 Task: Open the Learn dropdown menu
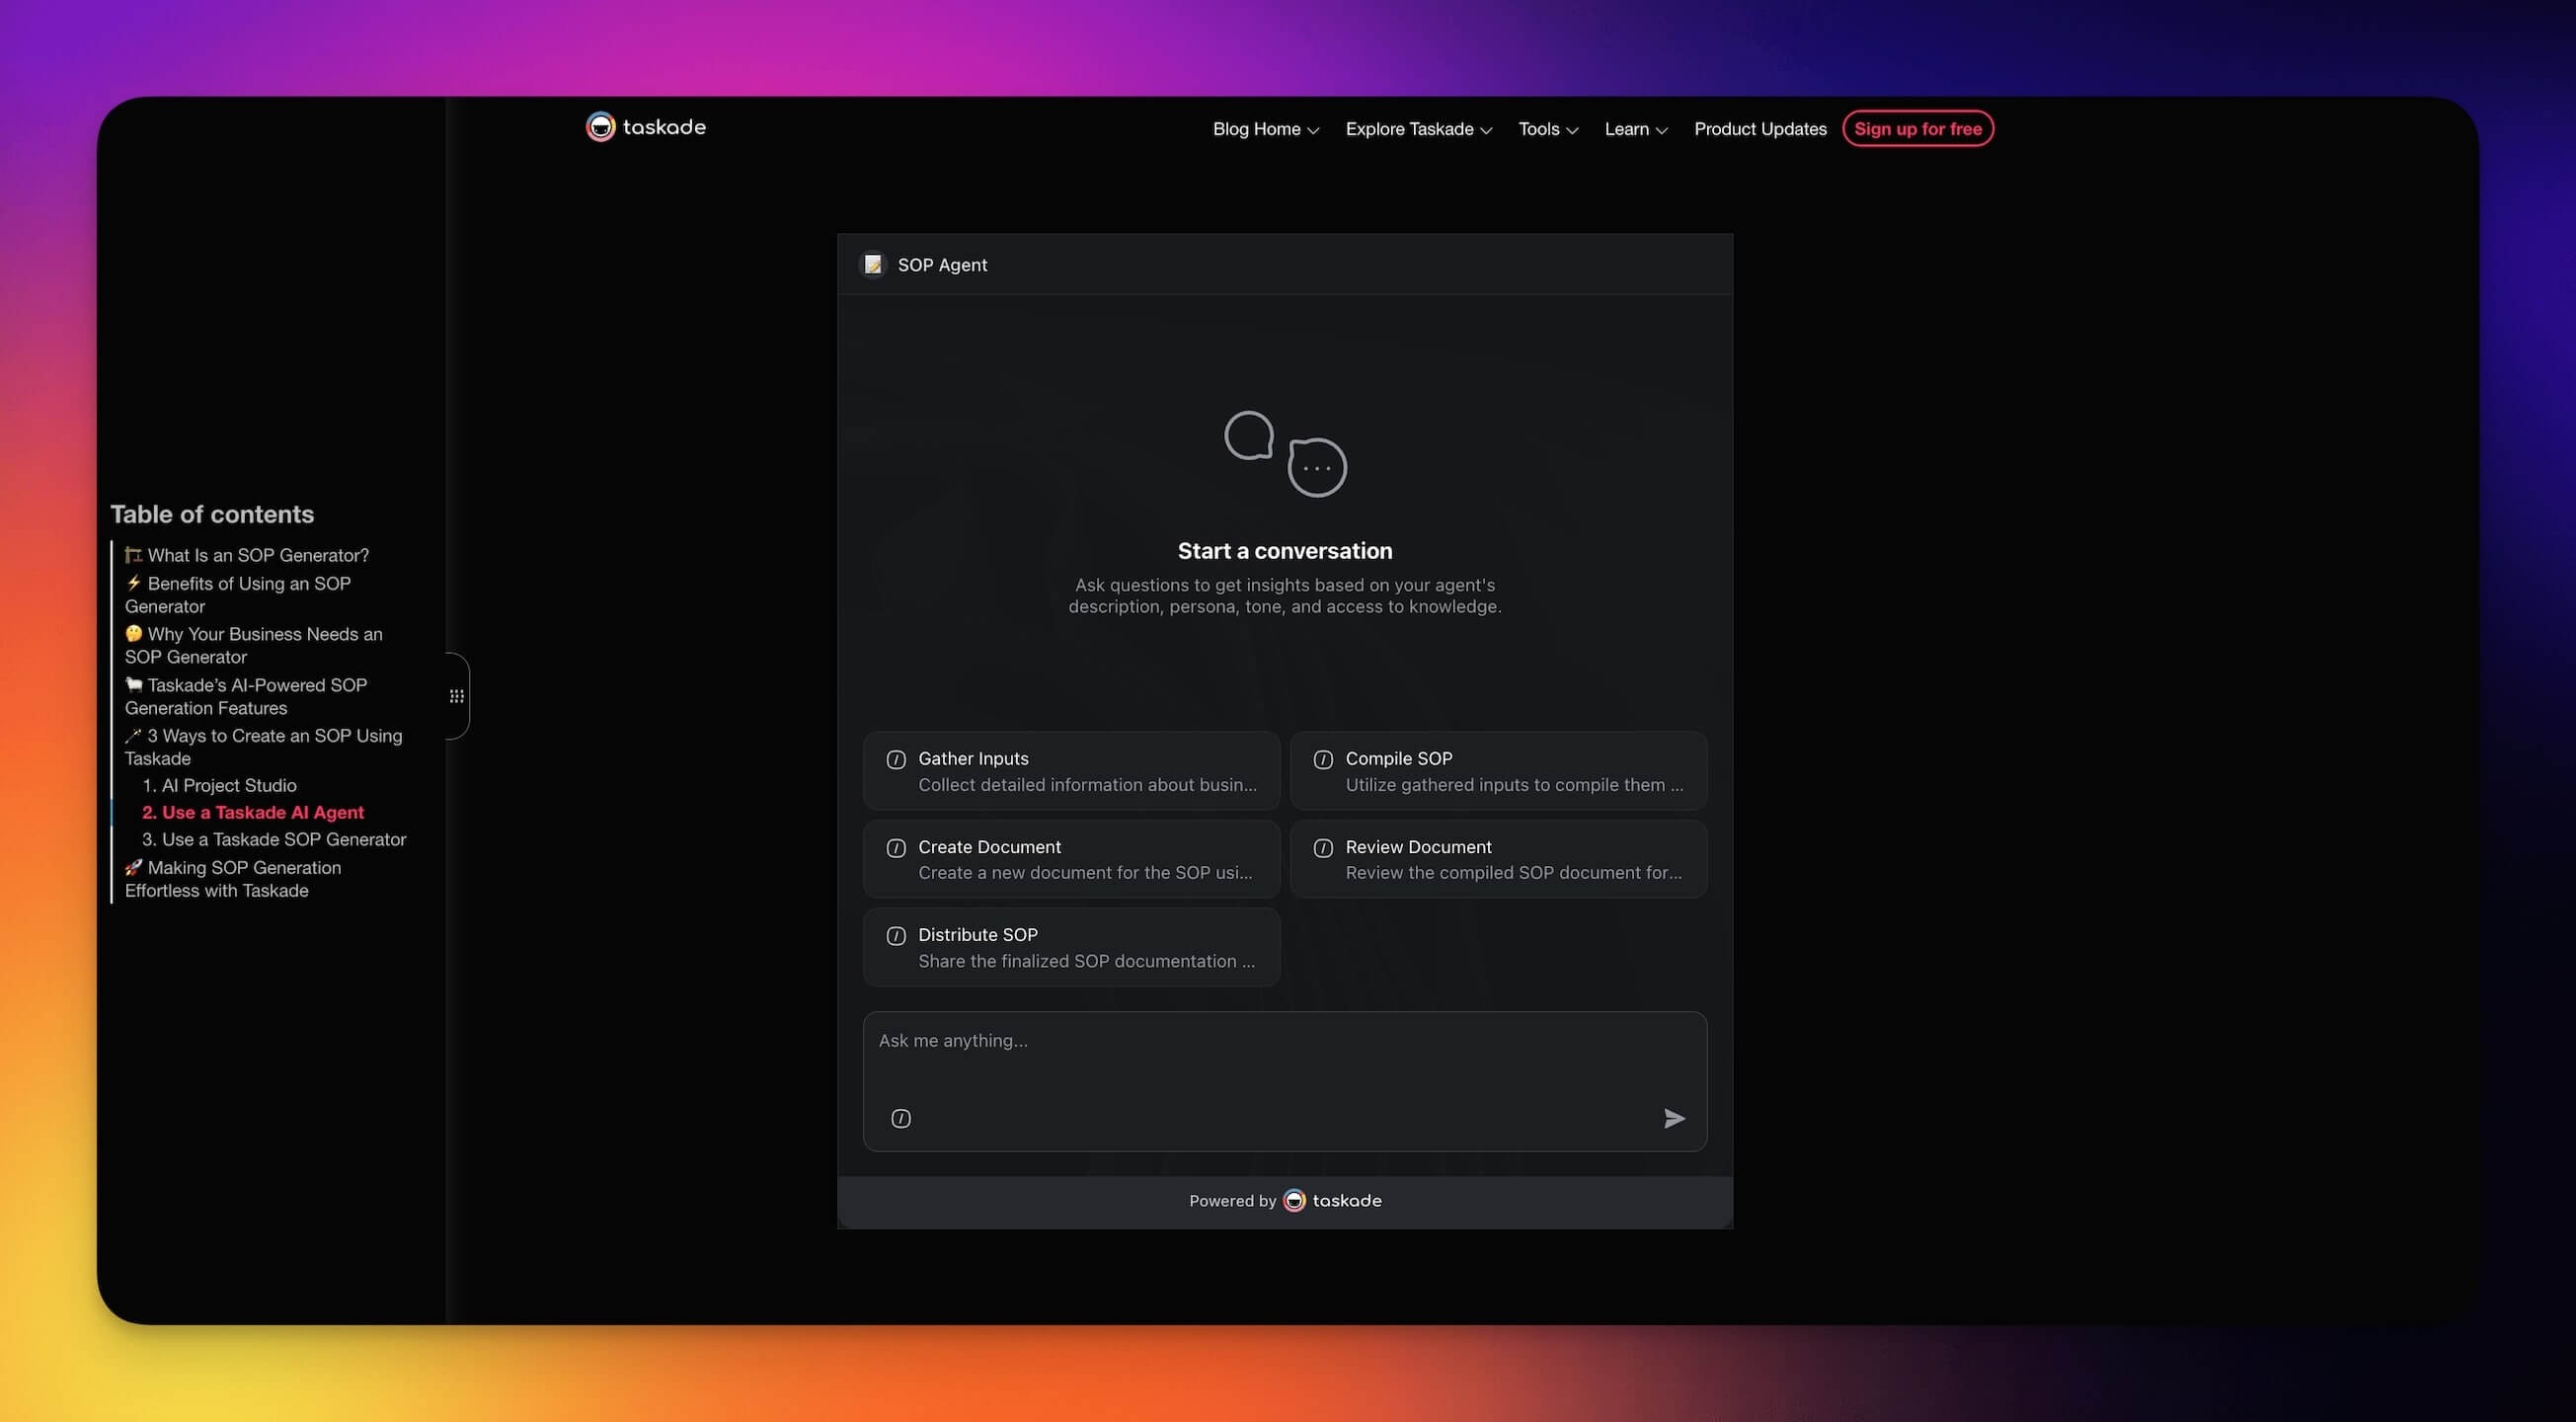coord(1635,129)
